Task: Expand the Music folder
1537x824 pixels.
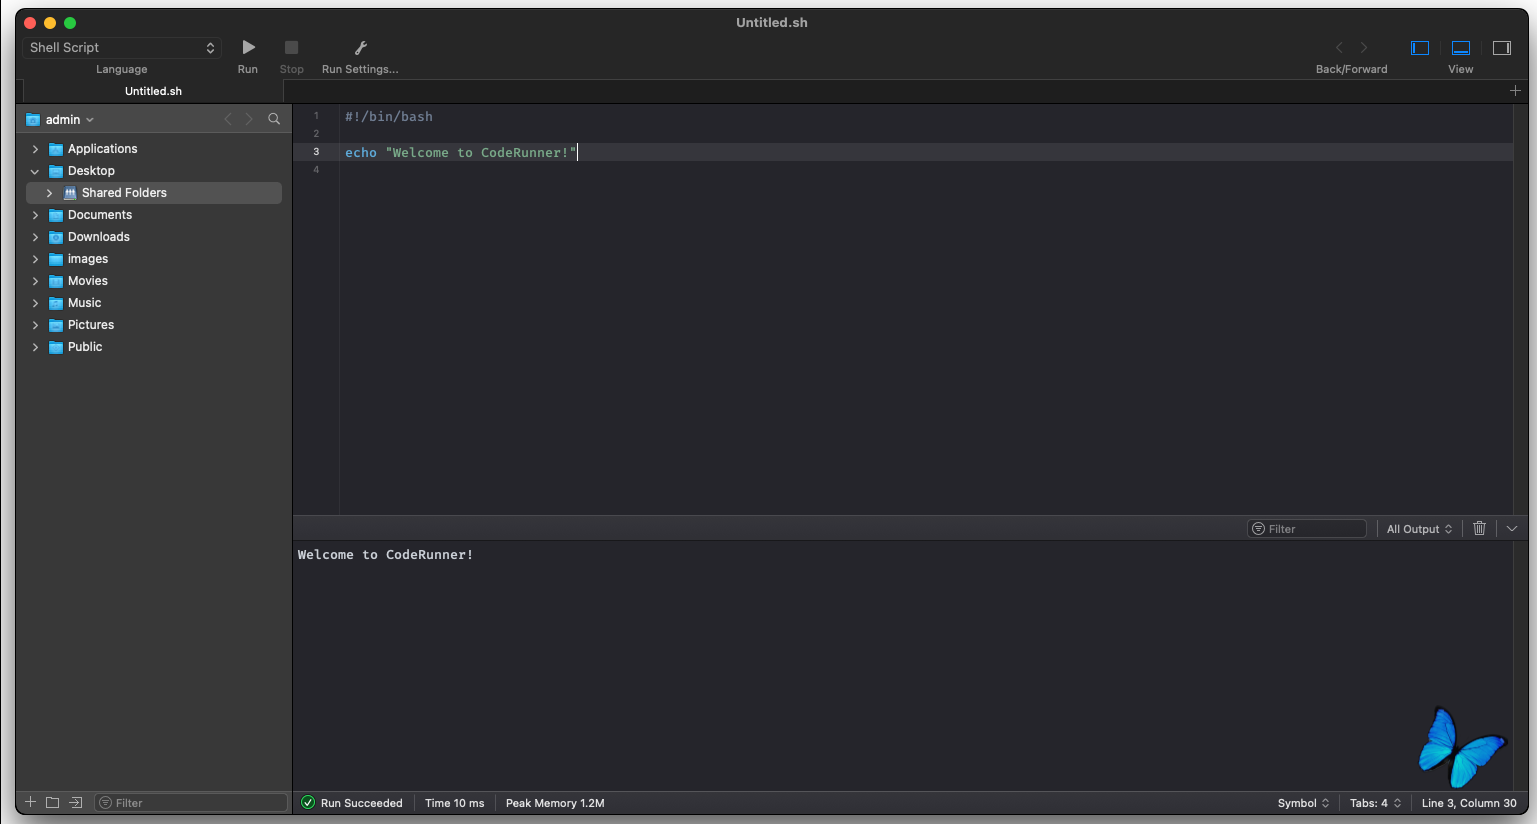Action: coord(35,303)
